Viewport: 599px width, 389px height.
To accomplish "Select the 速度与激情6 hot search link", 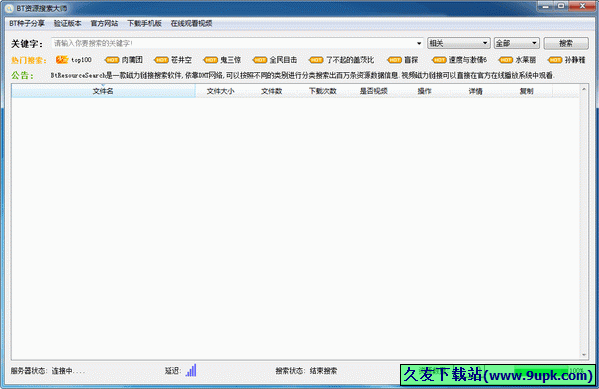I will [468, 60].
